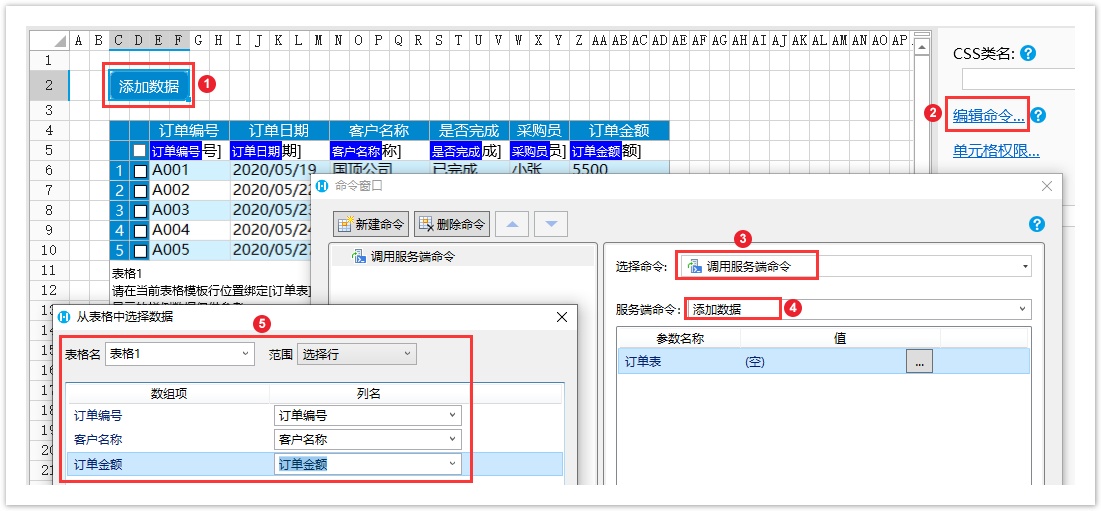Move command up with the up arrow button
This screenshot has width=1101, height=511.
(x=513, y=224)
